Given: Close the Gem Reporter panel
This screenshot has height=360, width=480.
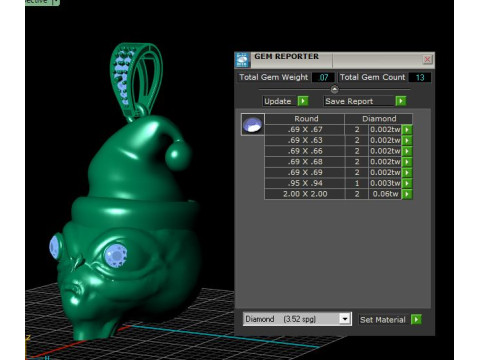Looking at the screenshot, I should (x=427, y=59).
